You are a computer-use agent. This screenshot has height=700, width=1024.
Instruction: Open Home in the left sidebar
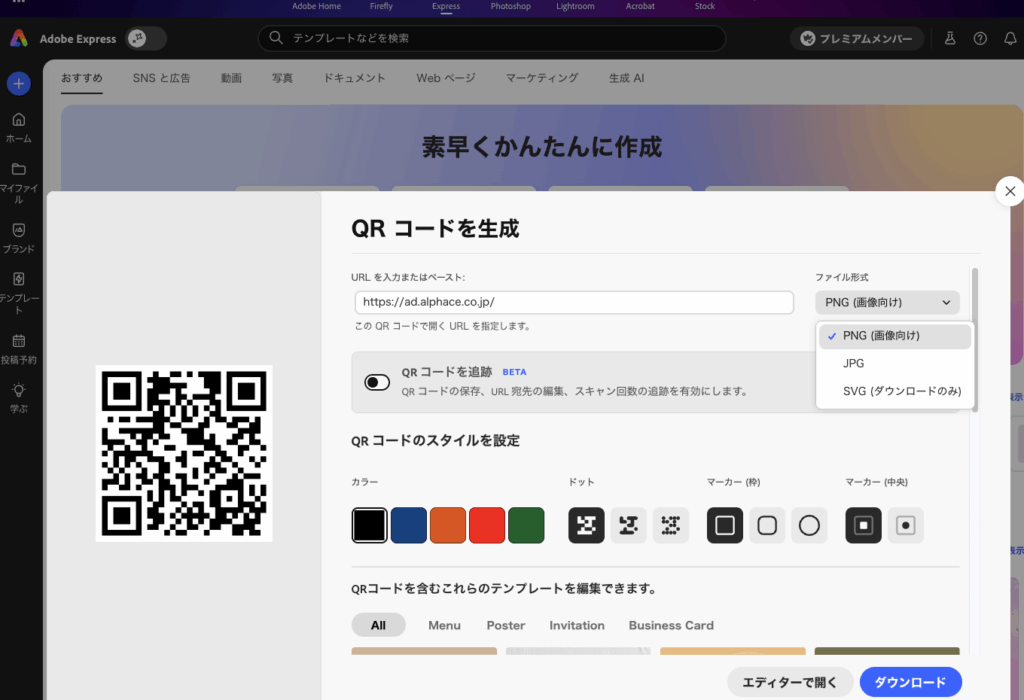click(x=19, y=120)
